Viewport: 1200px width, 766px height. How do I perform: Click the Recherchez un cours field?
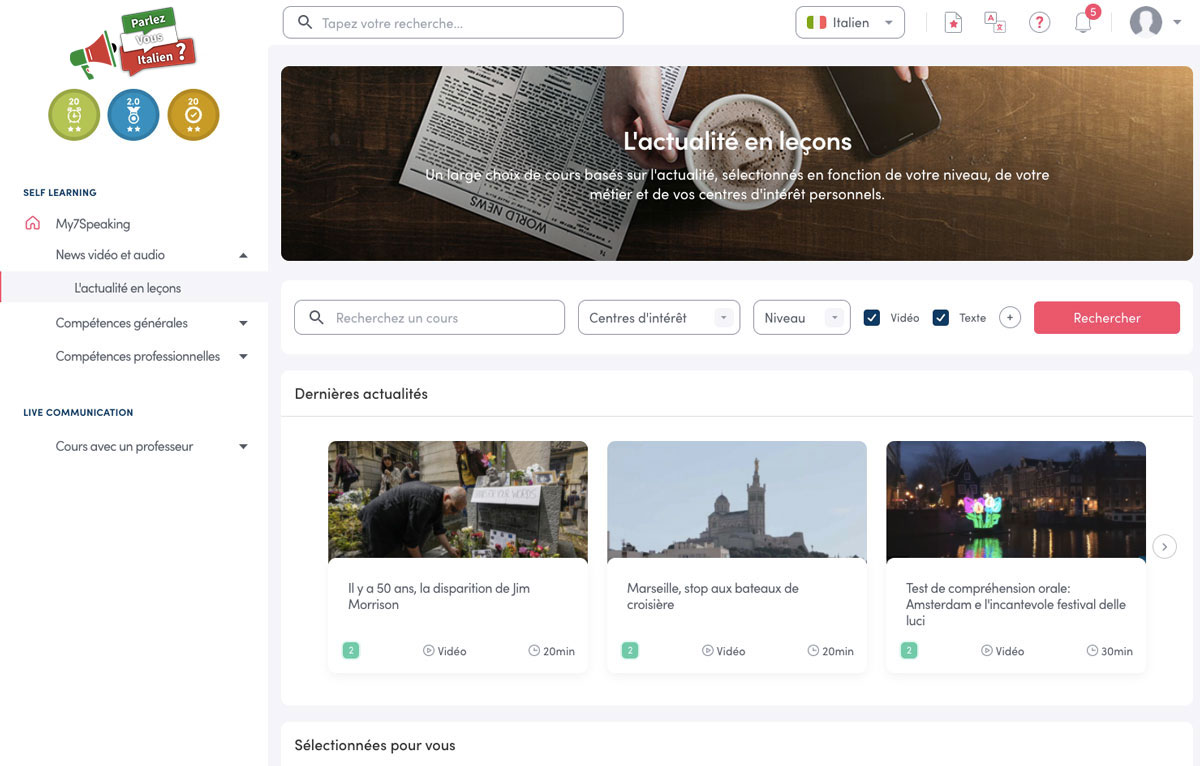[440, 318]
